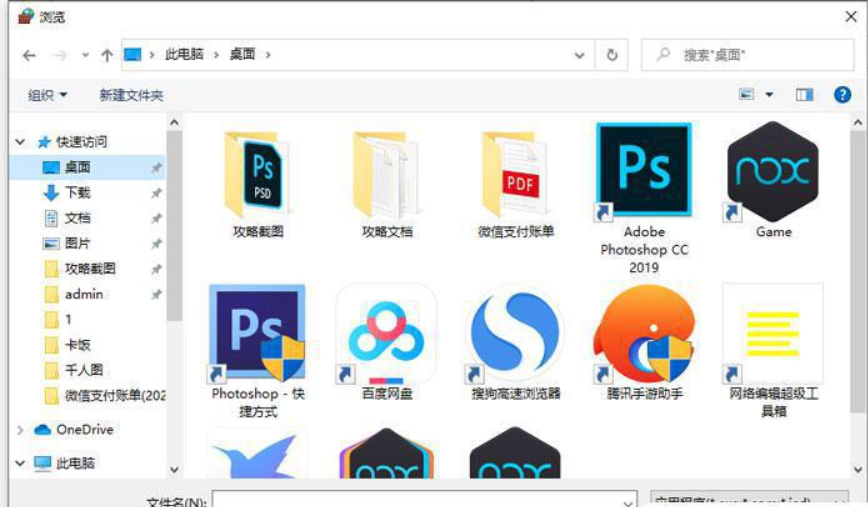868x507 pixels.
Task: Open the 组织 dropdown menu
Action: coord(48,95)
